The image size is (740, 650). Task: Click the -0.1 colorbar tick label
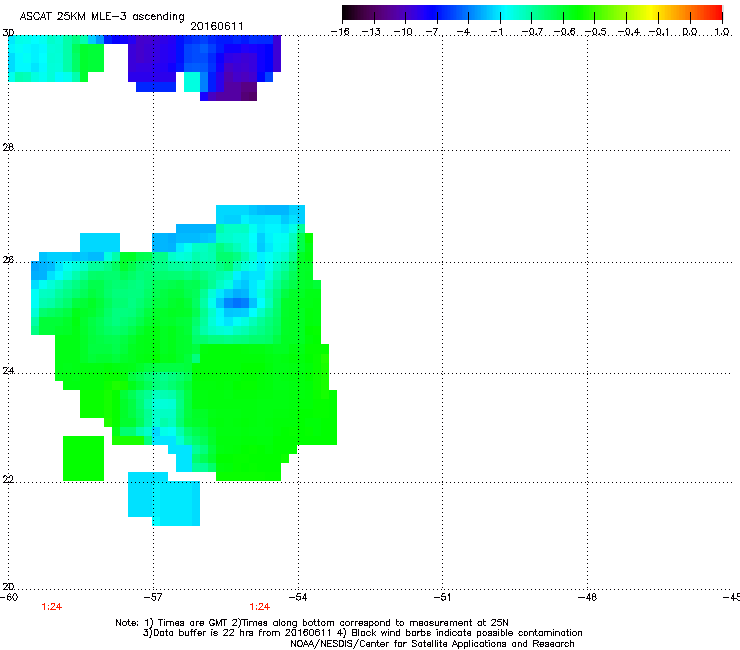659,32
